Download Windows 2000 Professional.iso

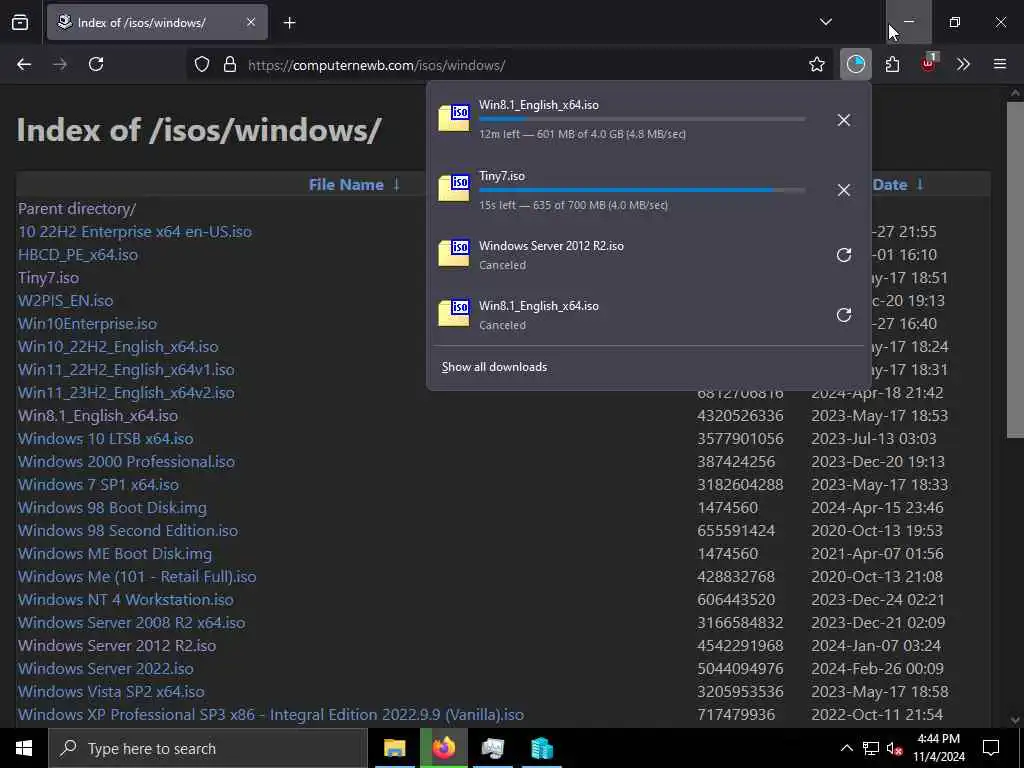click(x=126, y=462)
